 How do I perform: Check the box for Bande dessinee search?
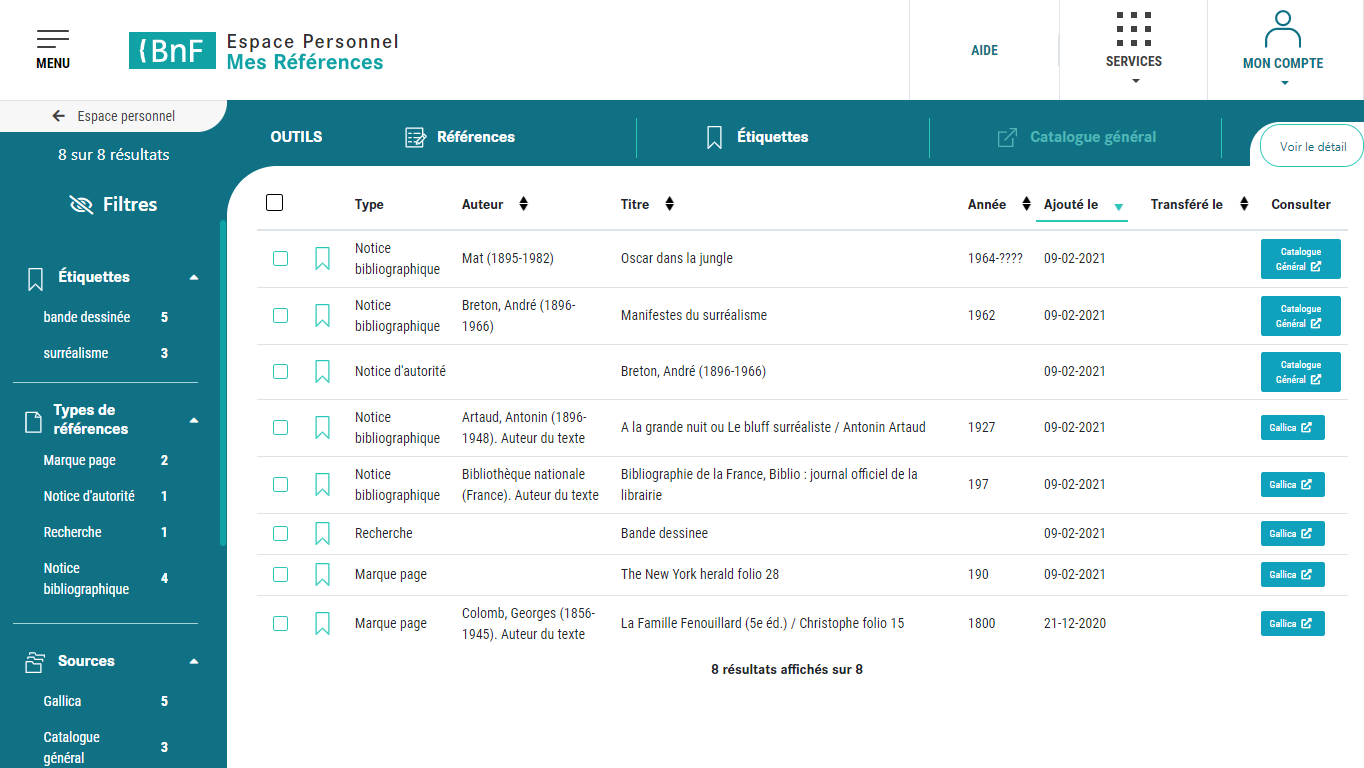280,533
